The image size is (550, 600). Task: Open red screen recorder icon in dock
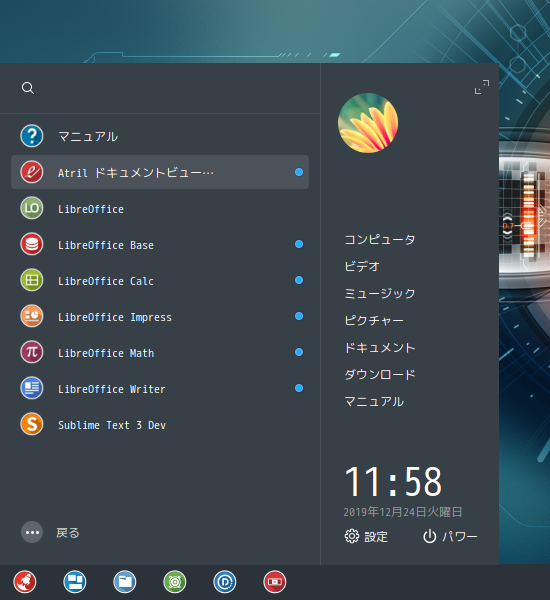pyautogui.click(x=275, y=582)
